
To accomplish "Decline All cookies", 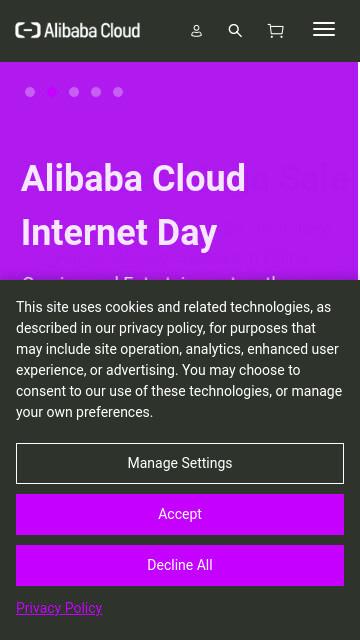I will [180, 565].
